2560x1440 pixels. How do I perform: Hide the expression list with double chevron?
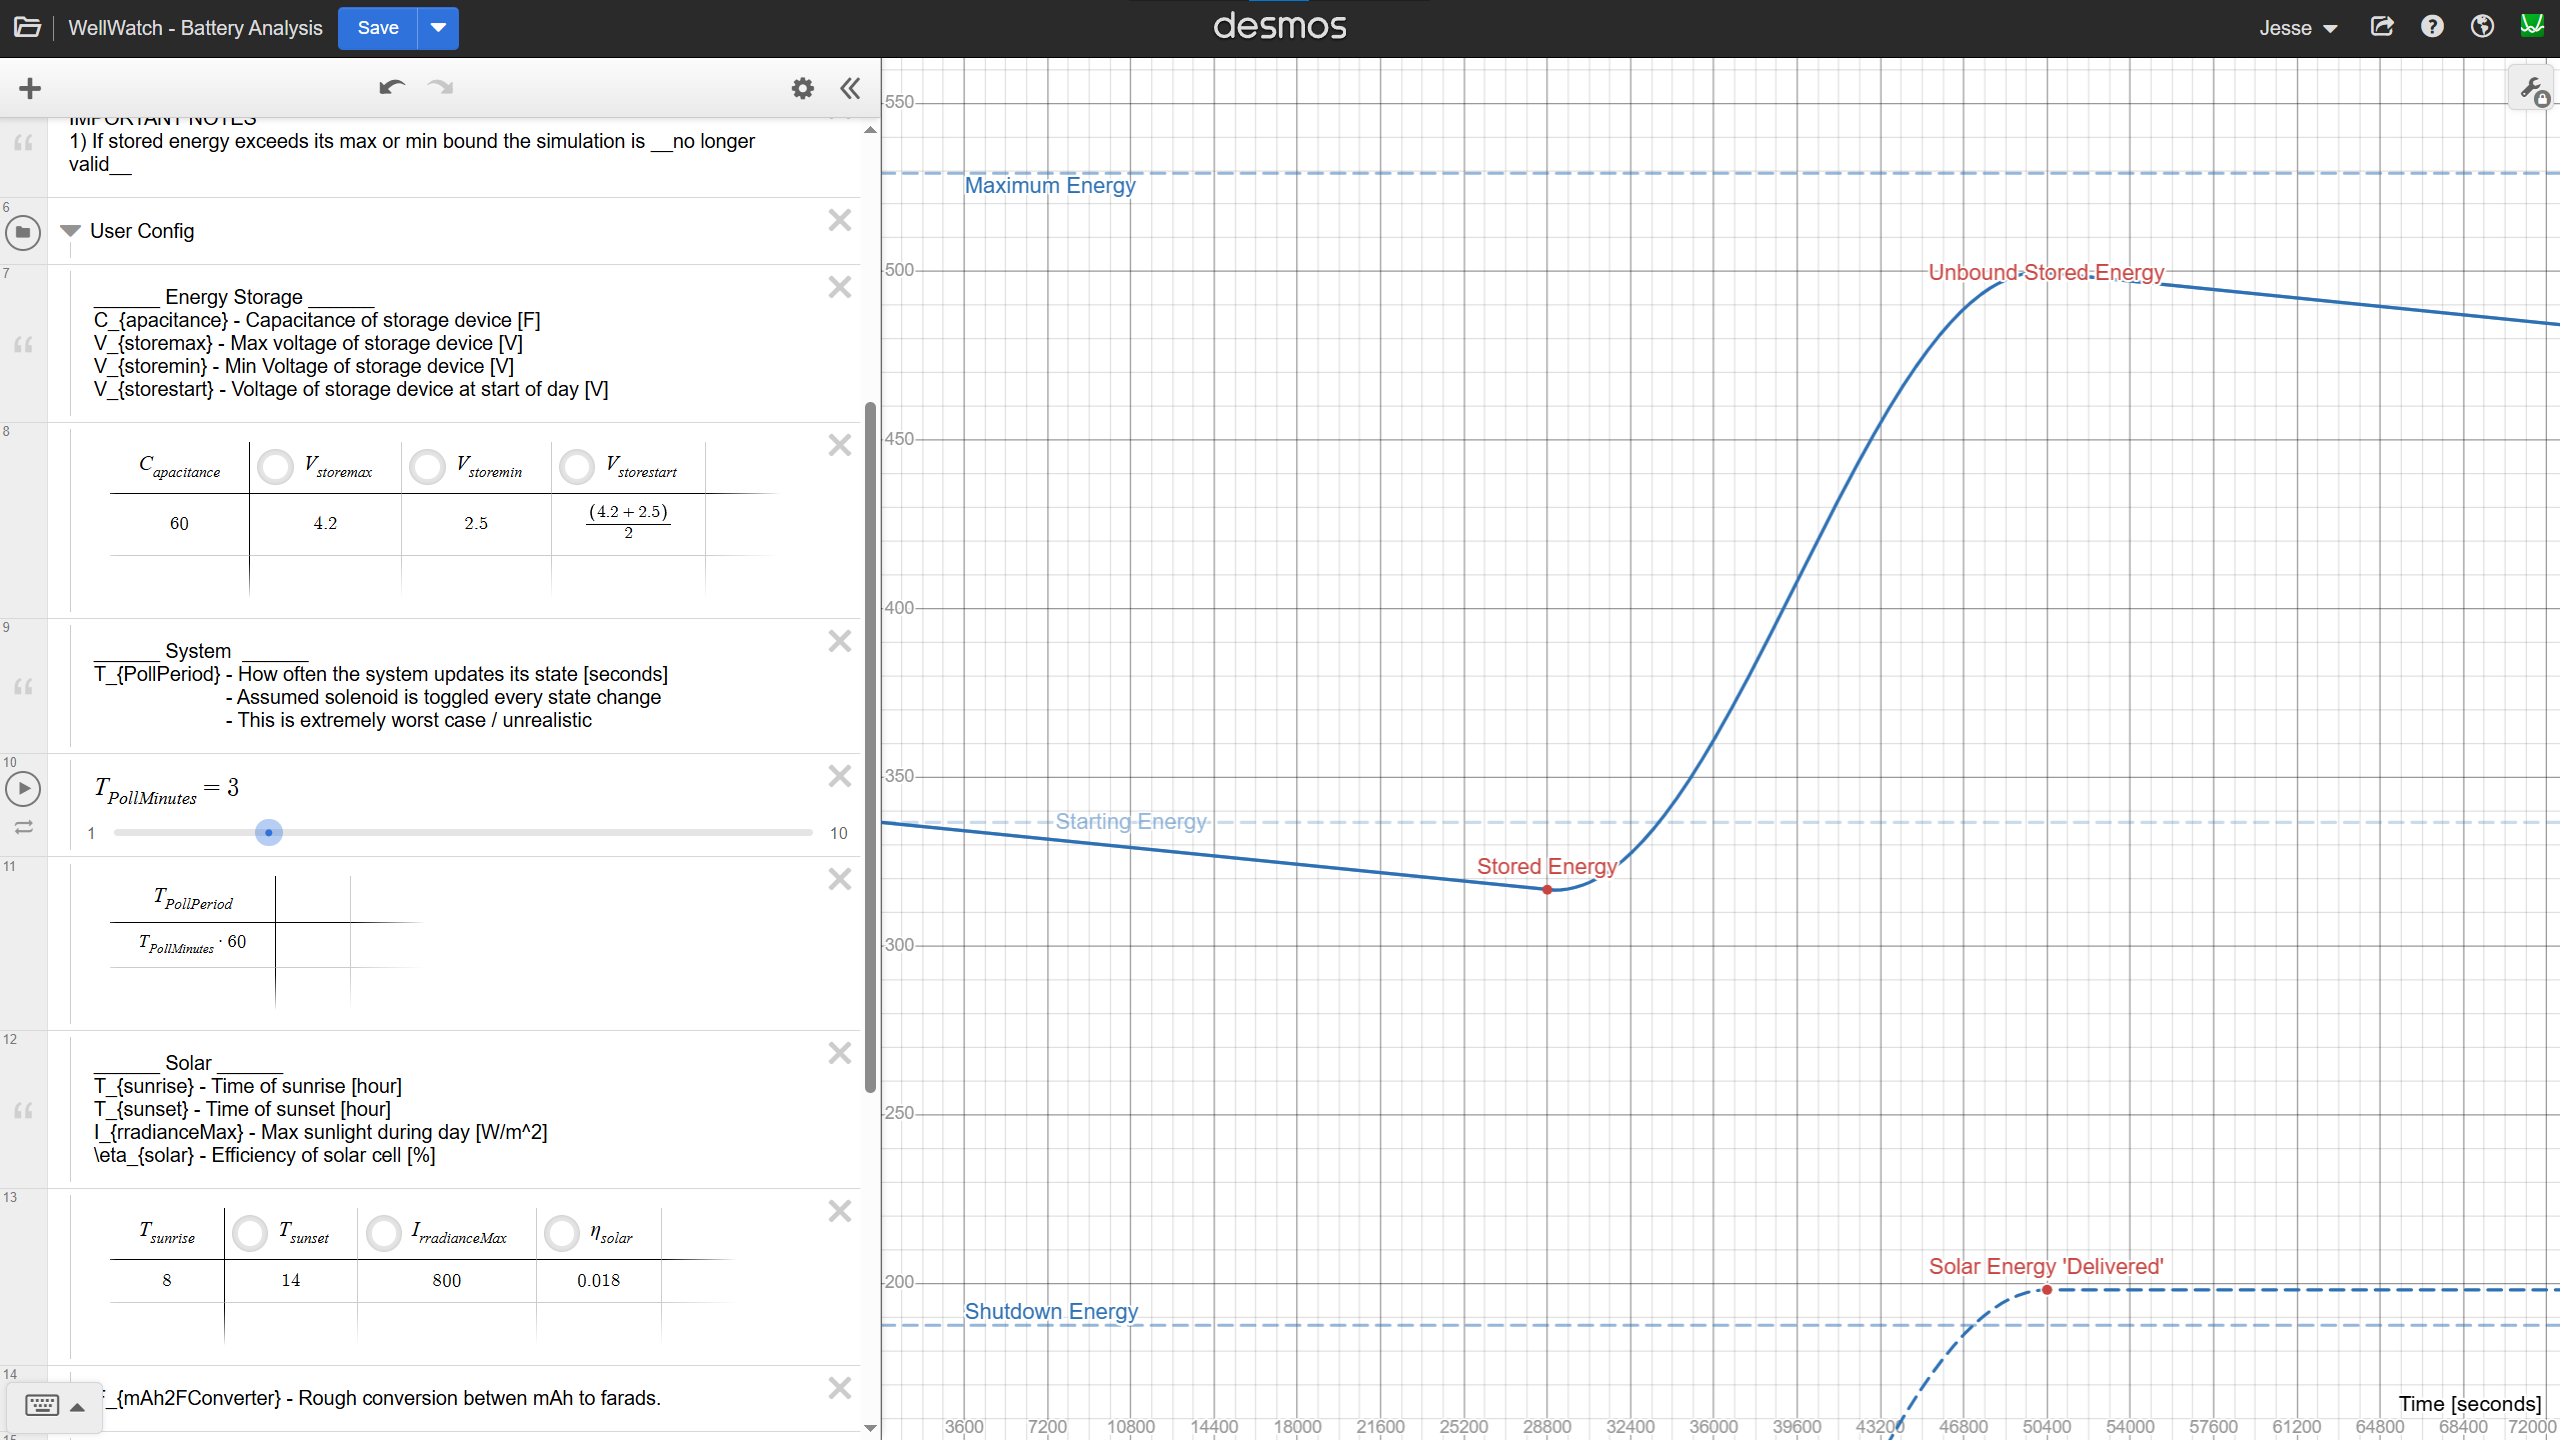click(850, 89)
